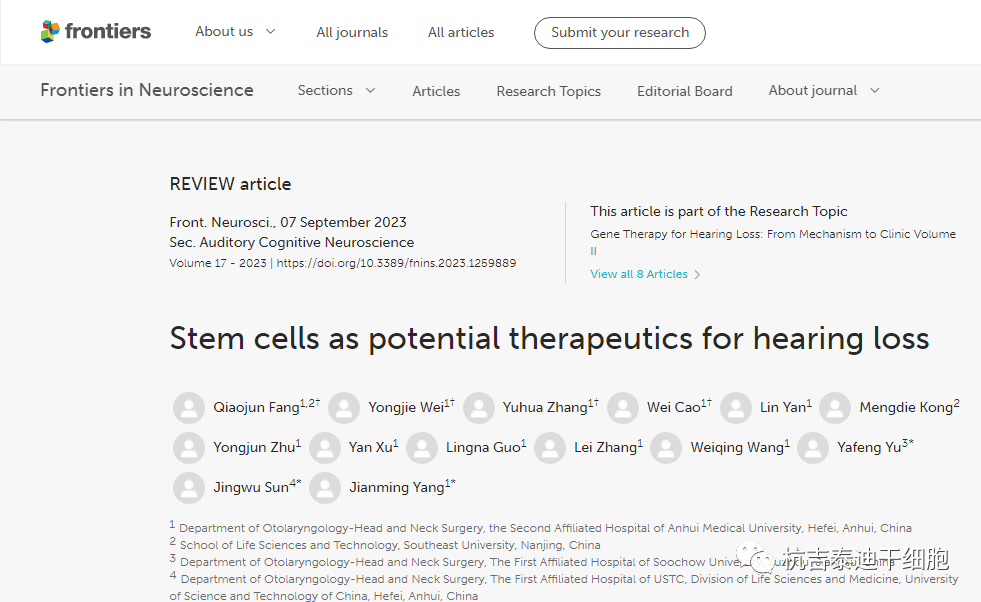Click the article DOI link
The width and height of the screenshot is (981, 602).
396,263
